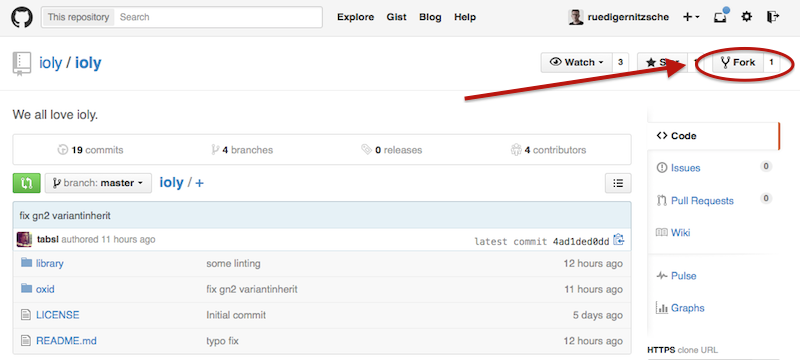
Task: Open the notifications inbox icon
Action: point(720,16)
